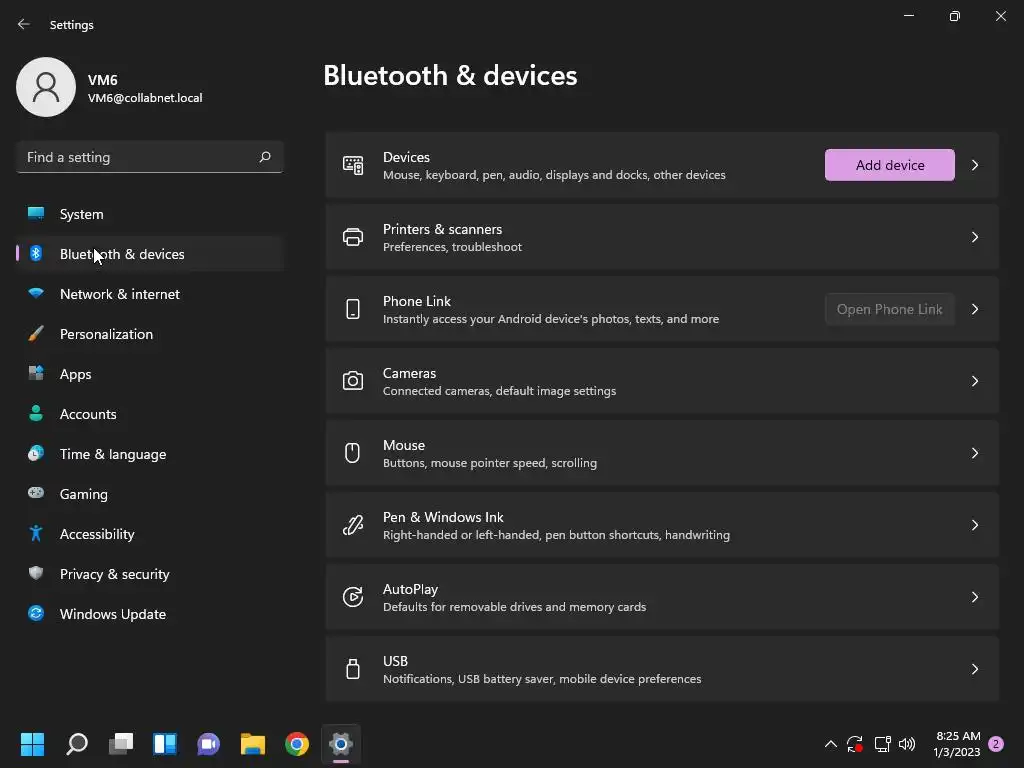Click the Open Phone Link button
The width and height of the screenshot is (1024, 768).
pos(889,309)
